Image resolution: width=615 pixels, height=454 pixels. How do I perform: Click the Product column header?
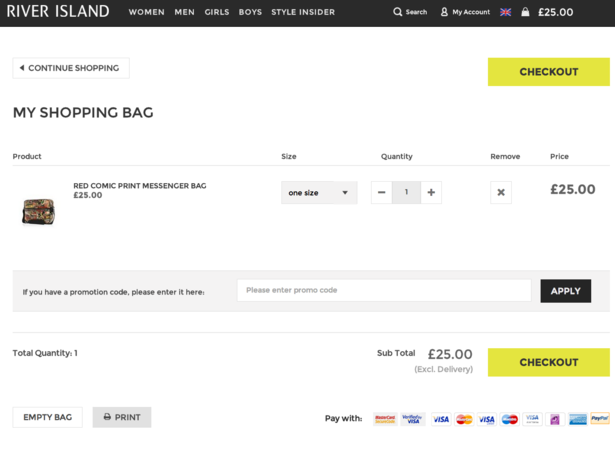tap(27, 156)
